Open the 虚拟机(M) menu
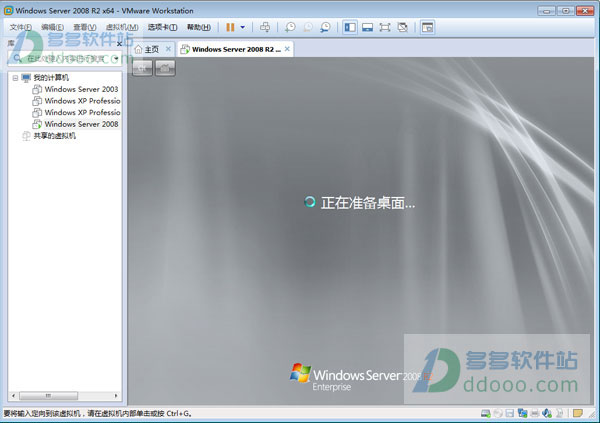The height and width of the screenshot is (423, 600). (x=122, y=27)
